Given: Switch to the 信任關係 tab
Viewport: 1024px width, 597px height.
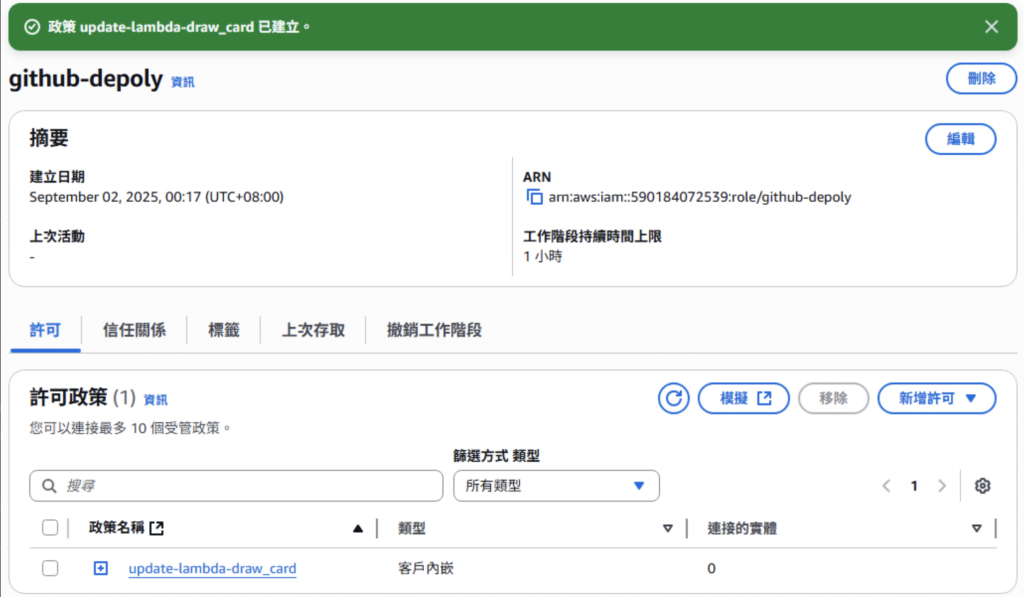Looking at the screenshot, I should pos(134,331).
